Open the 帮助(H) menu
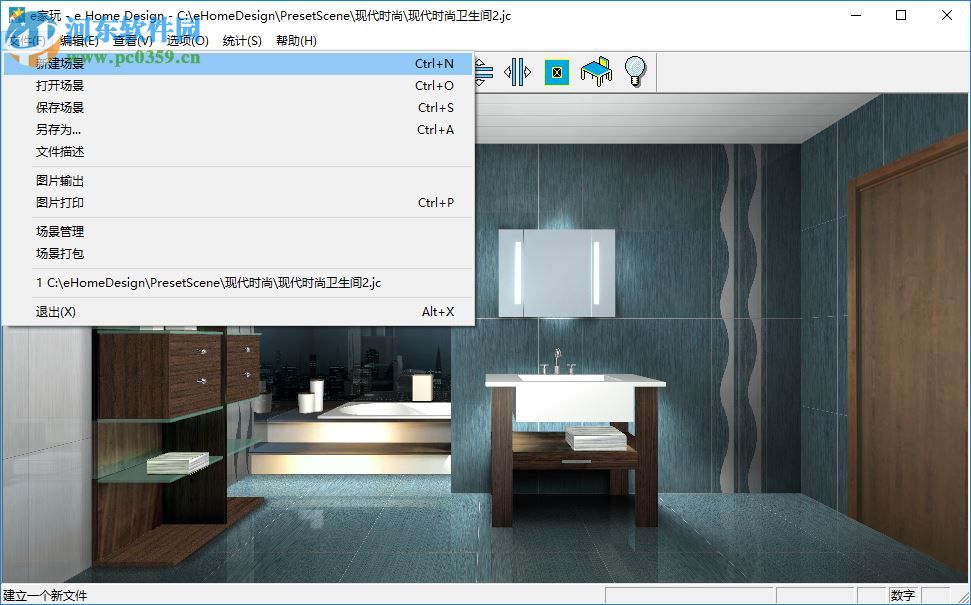 pyautogui.click(x=297, y=41)
